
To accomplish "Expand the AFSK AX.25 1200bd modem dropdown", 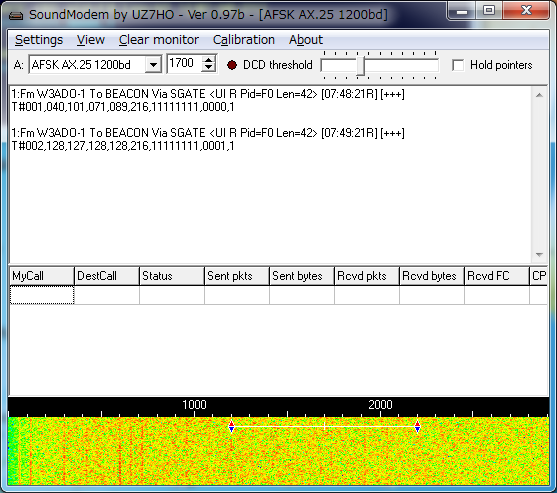I will click(x=153, y=65).
